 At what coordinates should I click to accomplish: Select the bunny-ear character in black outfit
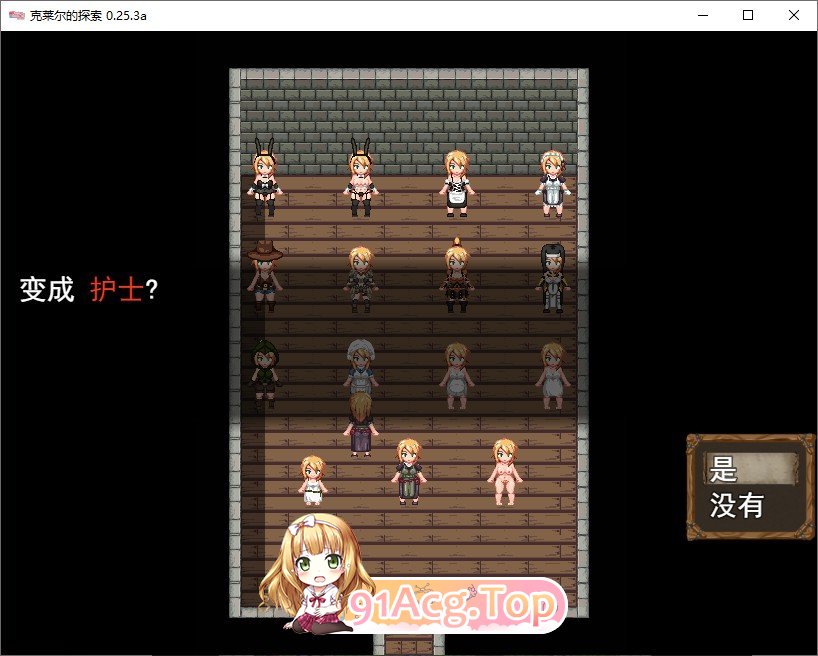(x=265, y=180)
